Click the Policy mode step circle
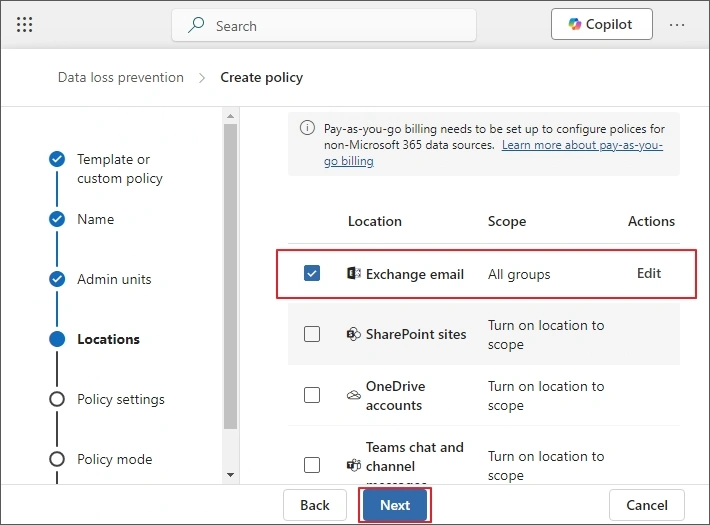The image size is (710, 525). point(57,459)
